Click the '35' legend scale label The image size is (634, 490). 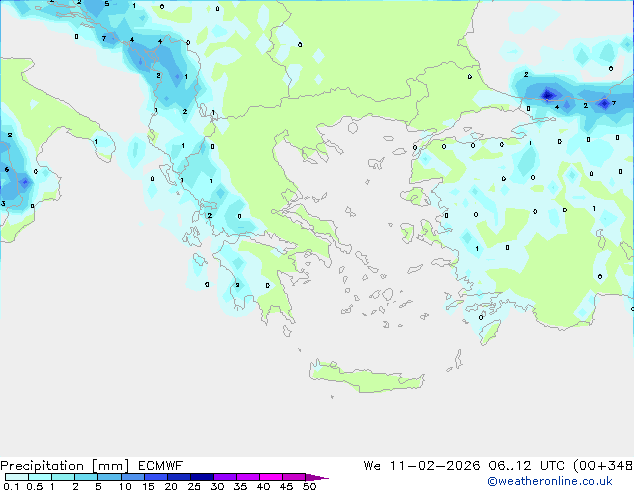(240, 486)
